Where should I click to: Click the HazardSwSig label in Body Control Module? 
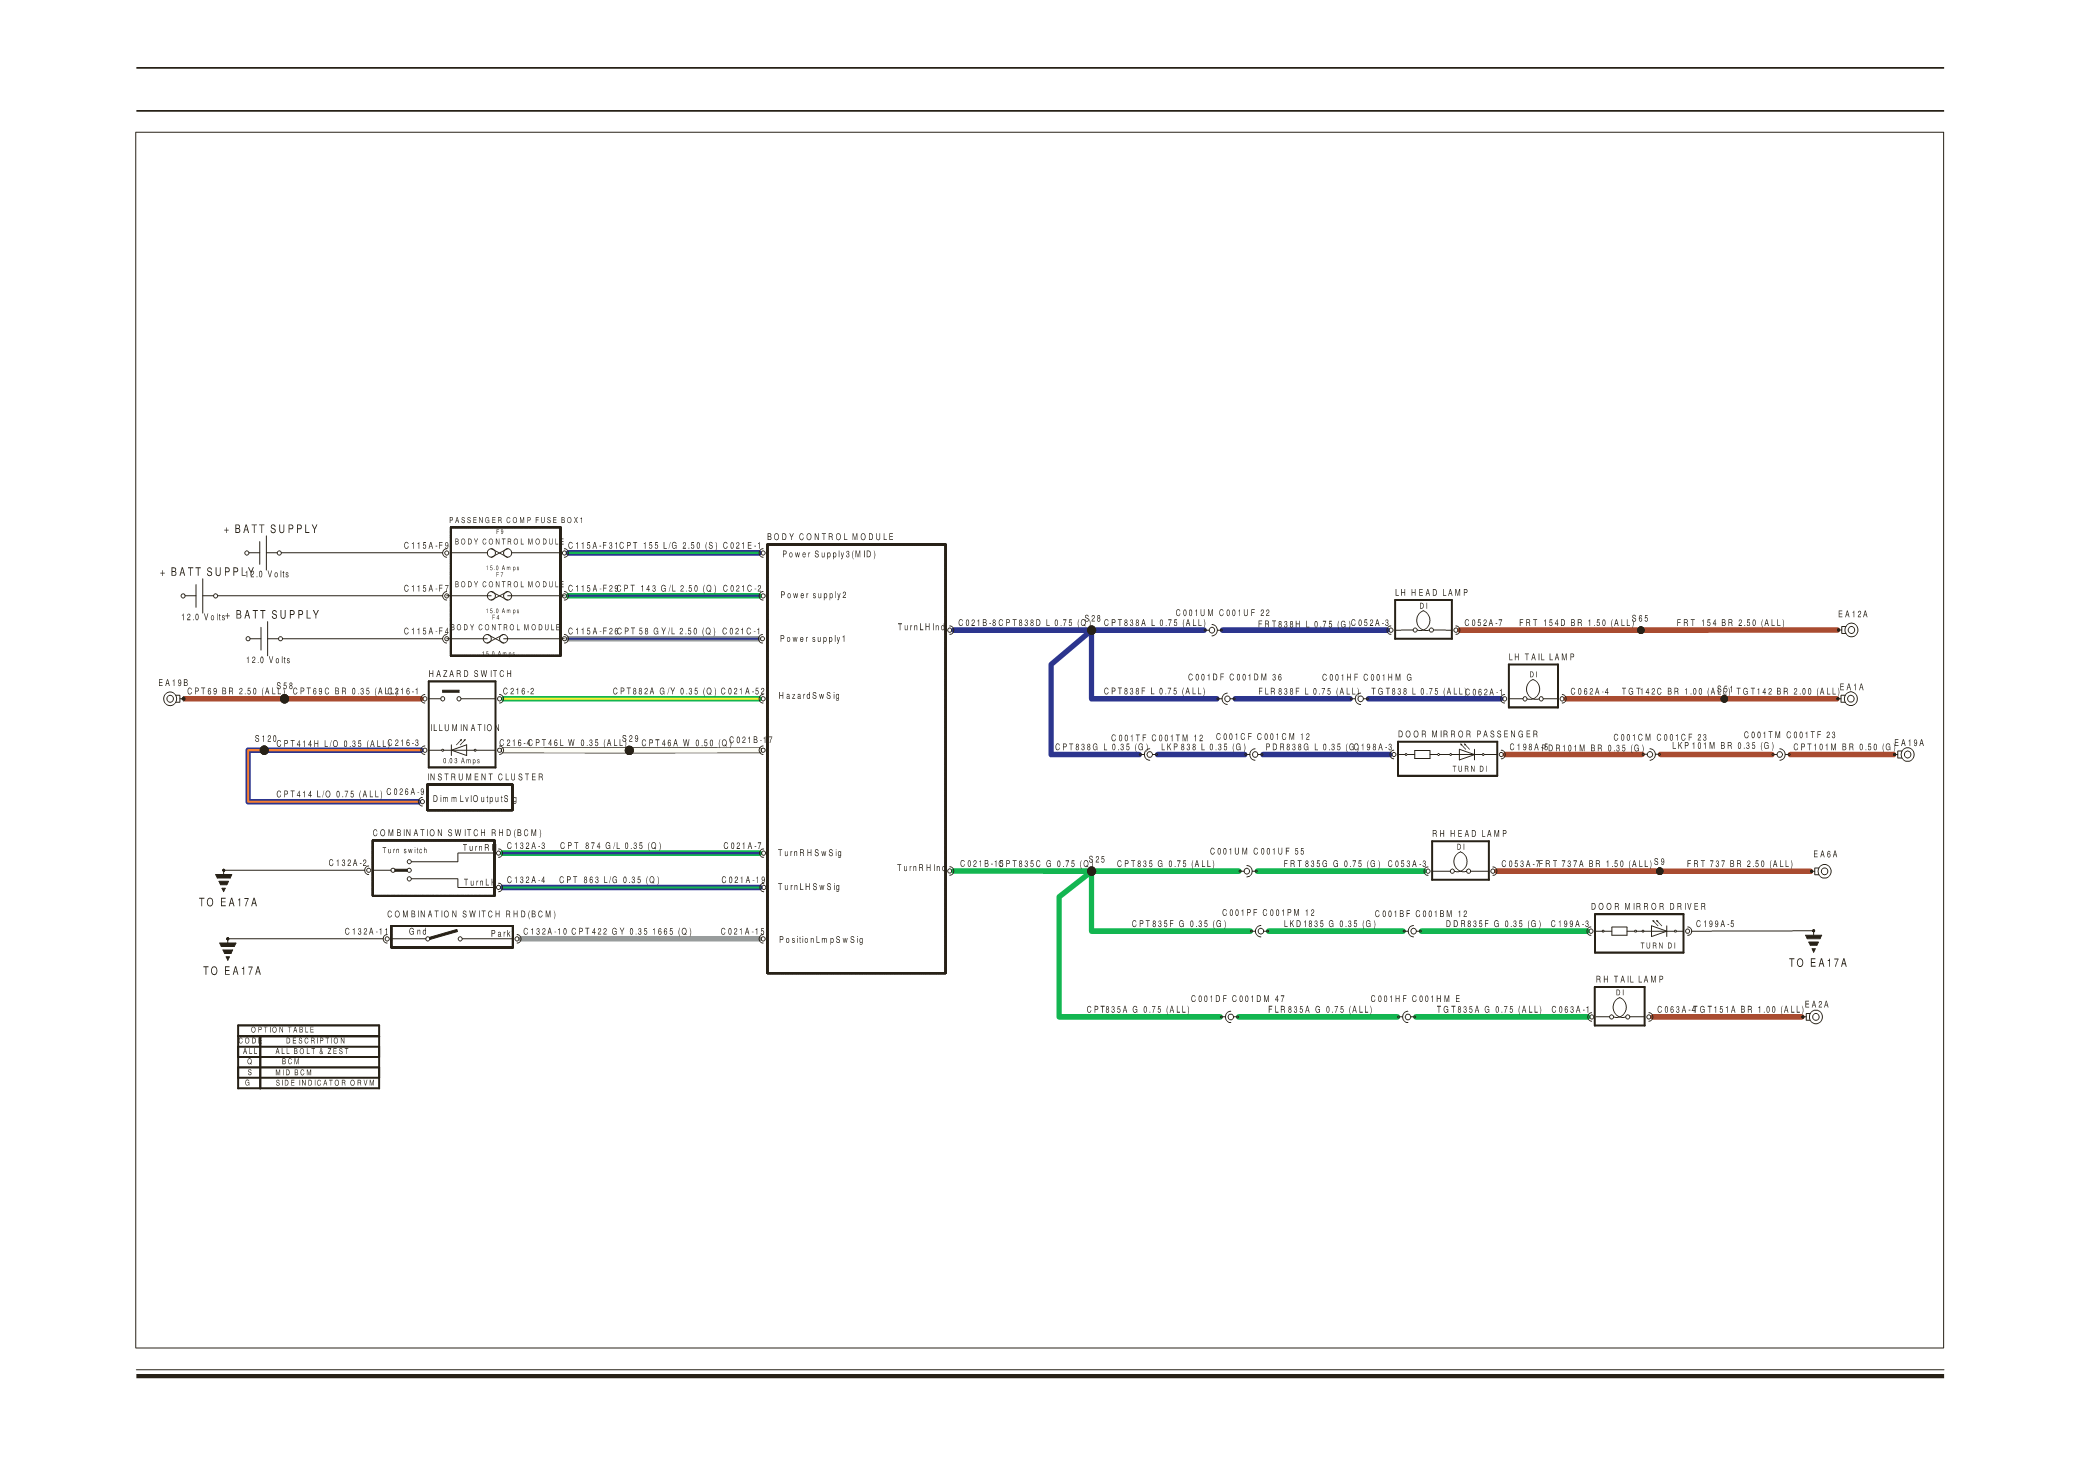[x=808, y=696]
